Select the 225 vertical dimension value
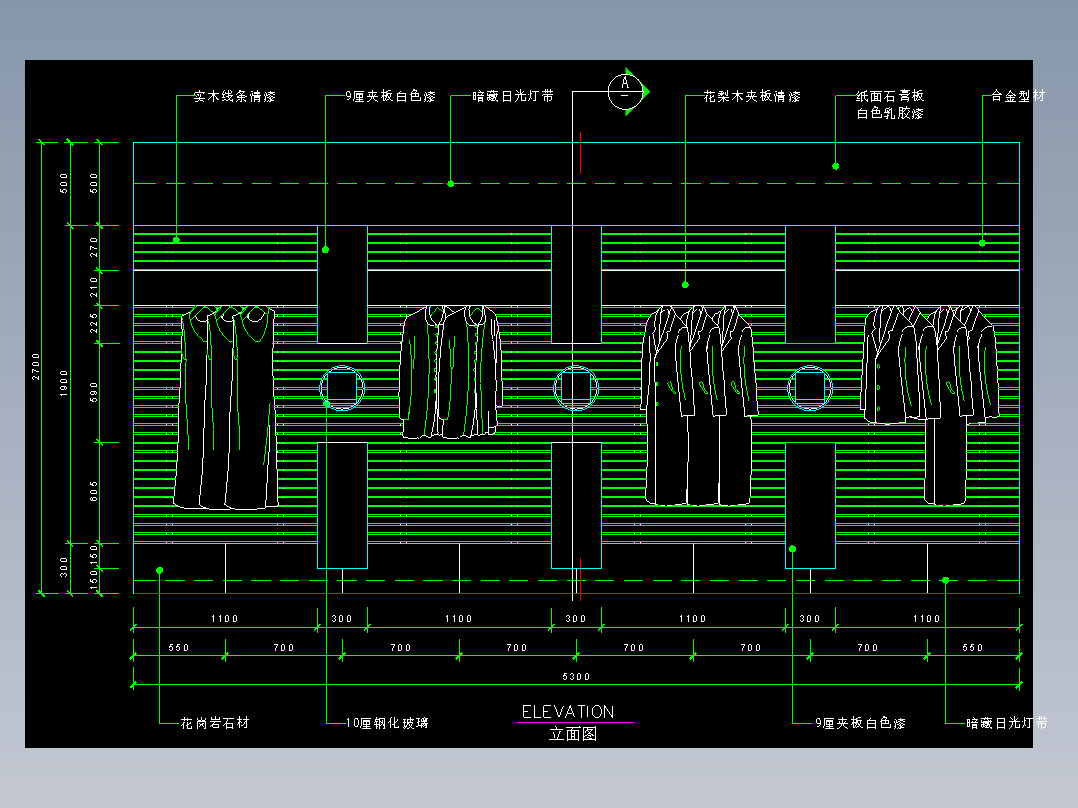 (94, 324)
